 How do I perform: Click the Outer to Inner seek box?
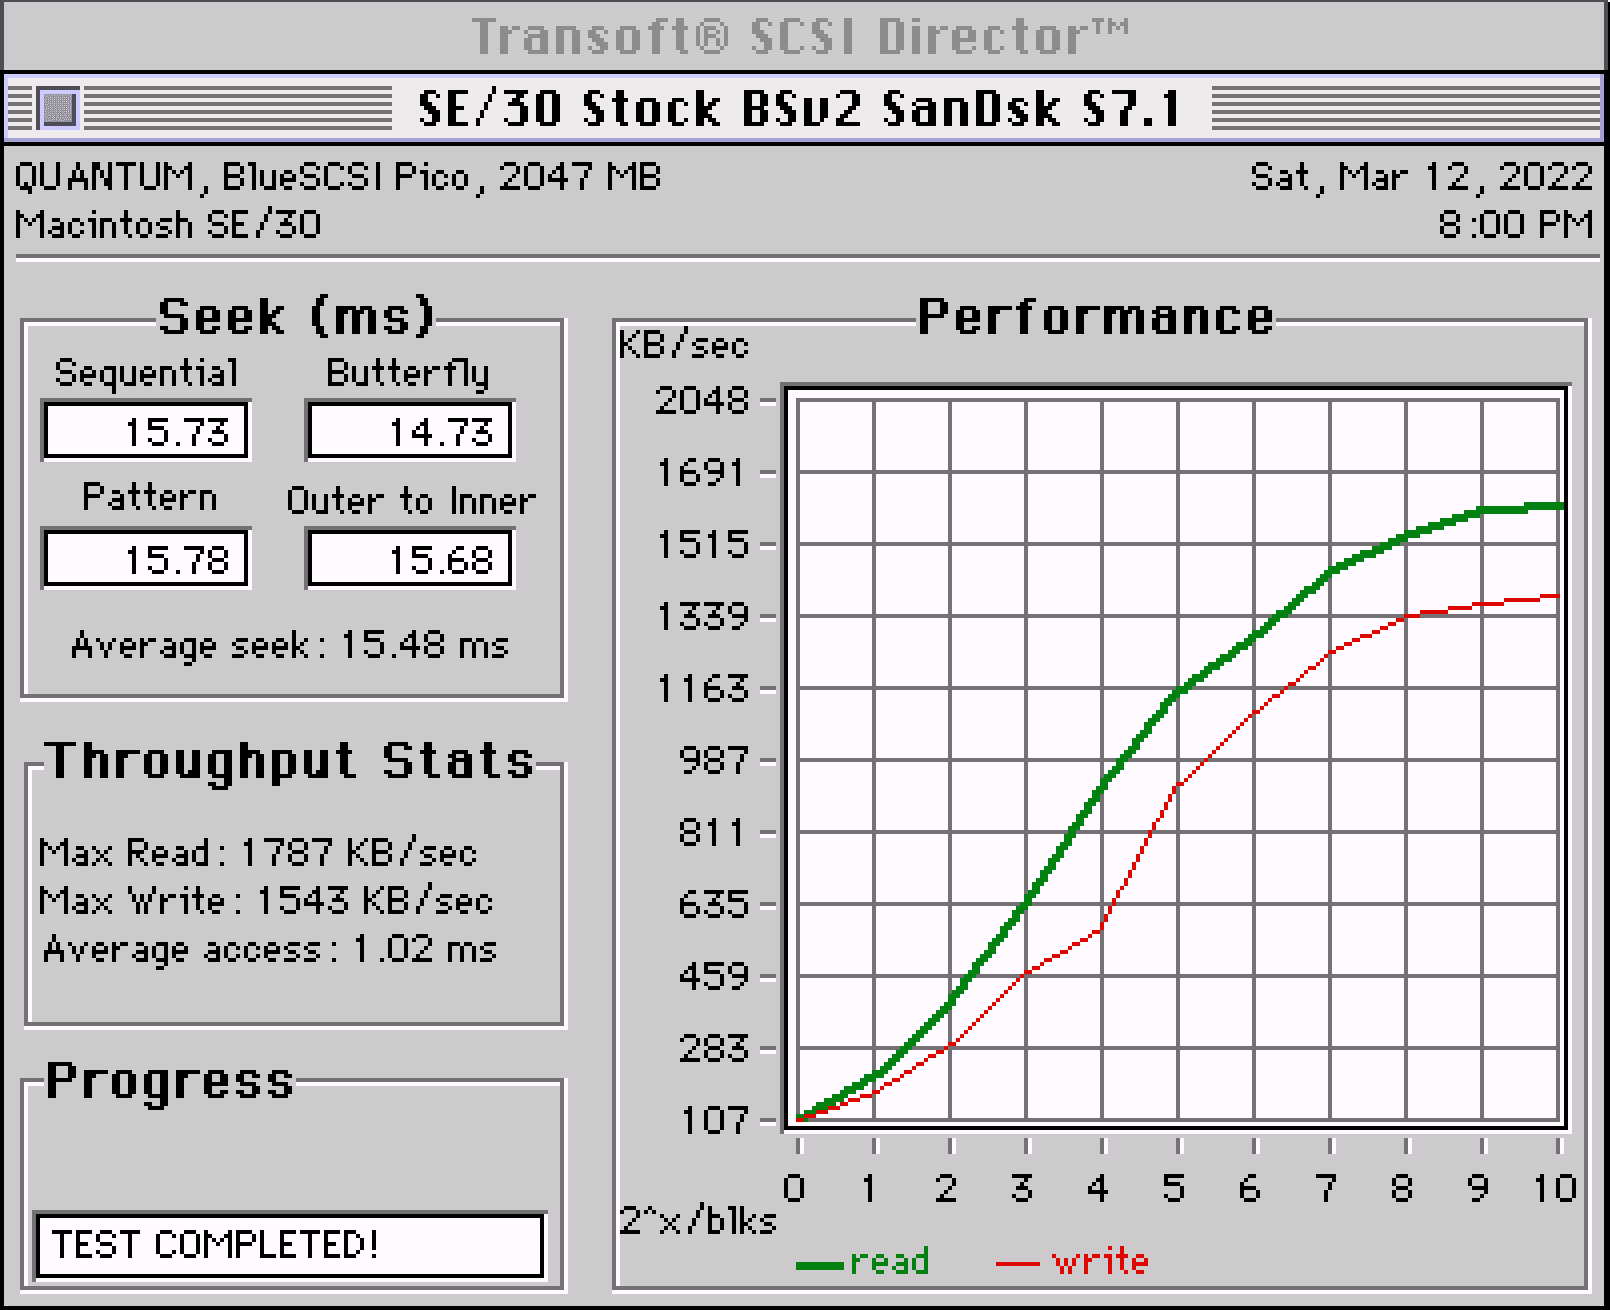click(x=410, y=558)
